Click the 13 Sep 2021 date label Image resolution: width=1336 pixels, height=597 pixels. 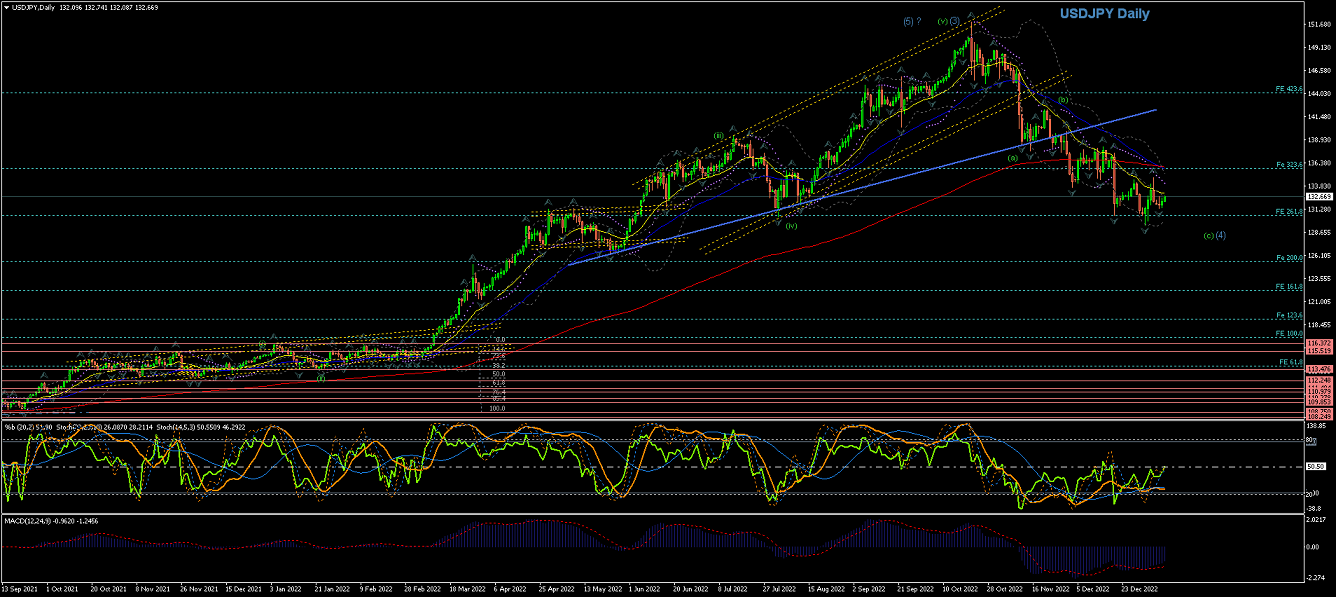21,590
